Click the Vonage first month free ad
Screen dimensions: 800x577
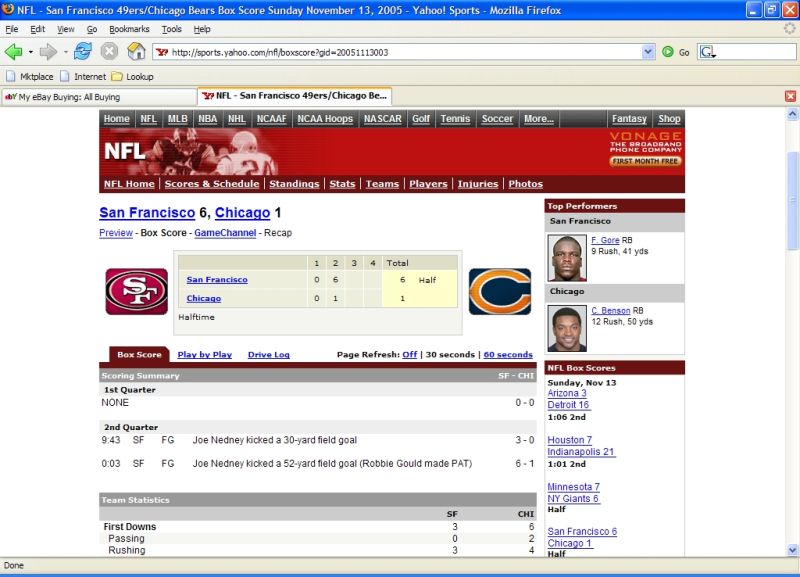(x=645, y=149)
